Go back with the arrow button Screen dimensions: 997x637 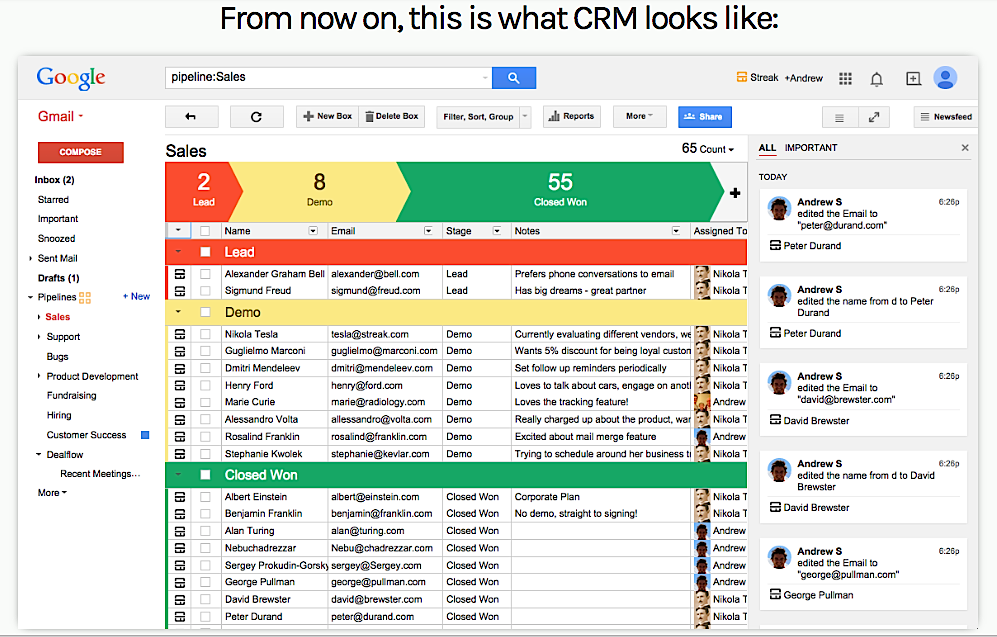(x=191, y=116)
